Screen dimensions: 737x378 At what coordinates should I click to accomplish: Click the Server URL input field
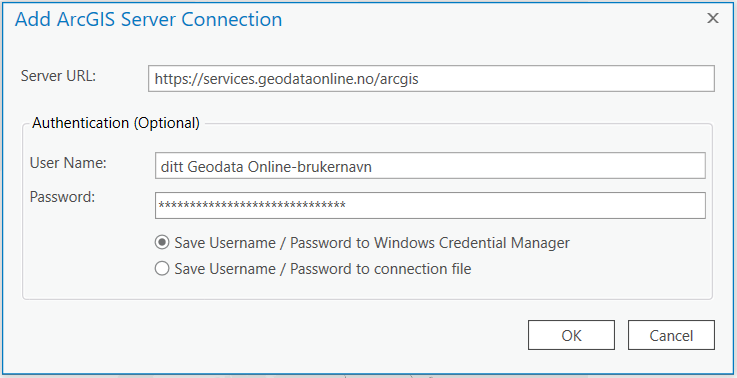coord(431,79)
